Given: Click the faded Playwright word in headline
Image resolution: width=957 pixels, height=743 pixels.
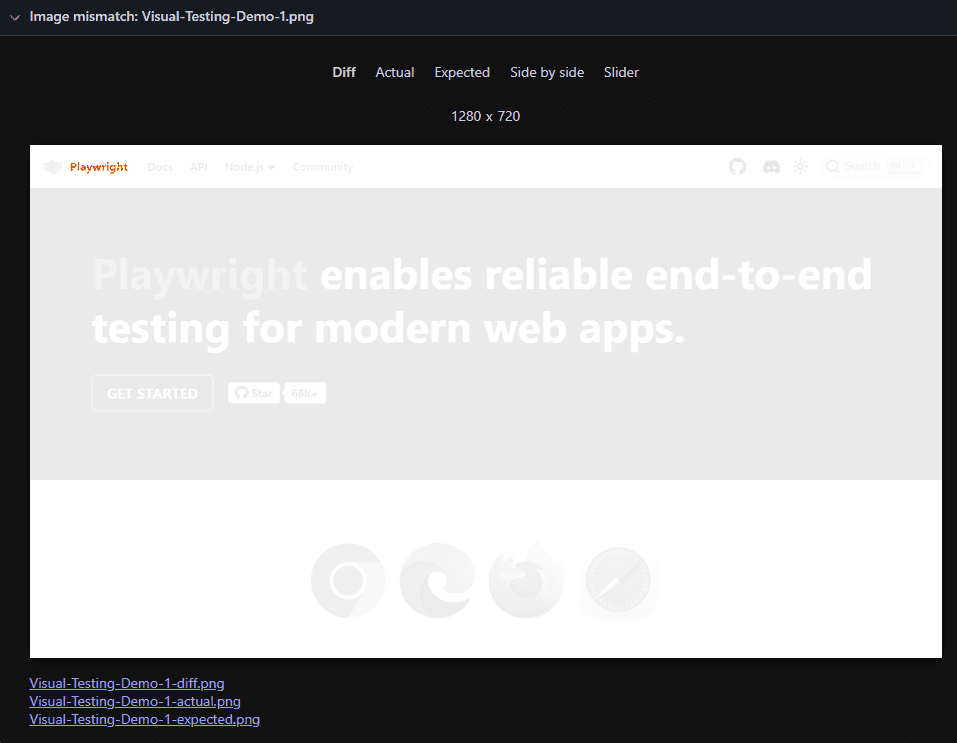Looking at the screenshot, I should click(200, 275).
